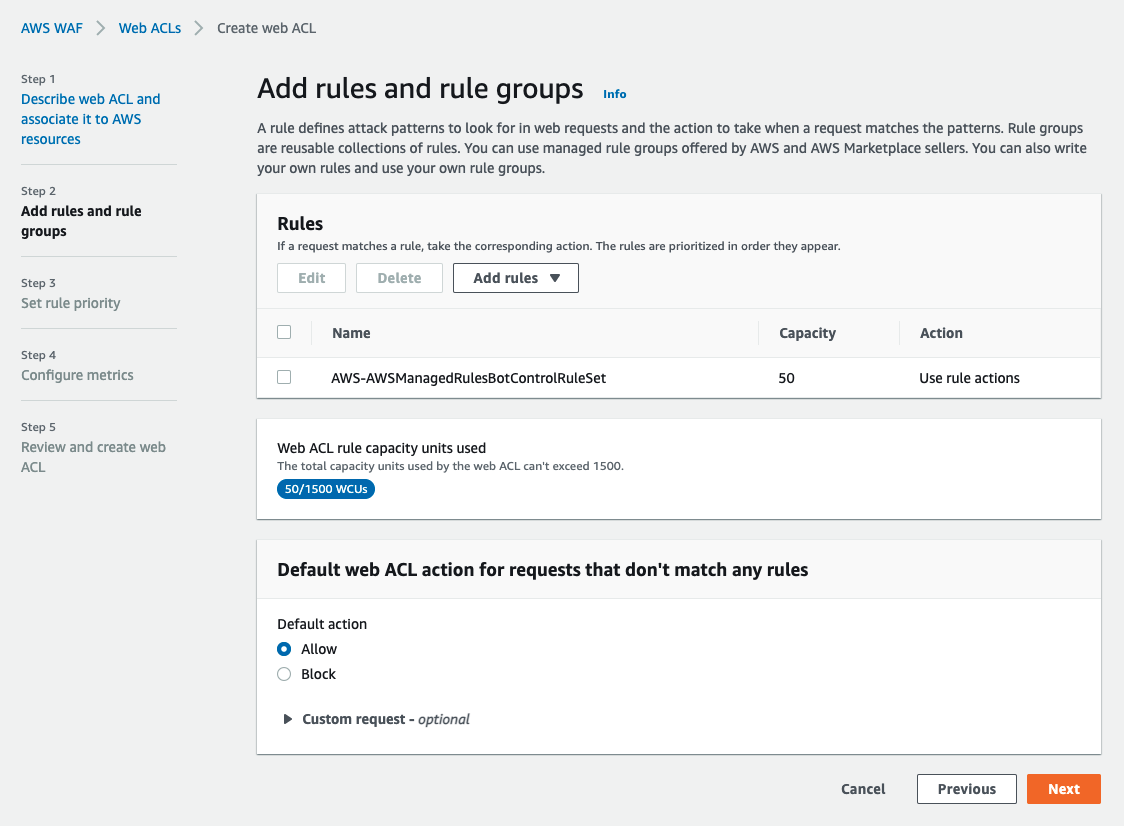
Task: Go to Step 1 Describe web ACL
Action: click(x=90, y=119)
